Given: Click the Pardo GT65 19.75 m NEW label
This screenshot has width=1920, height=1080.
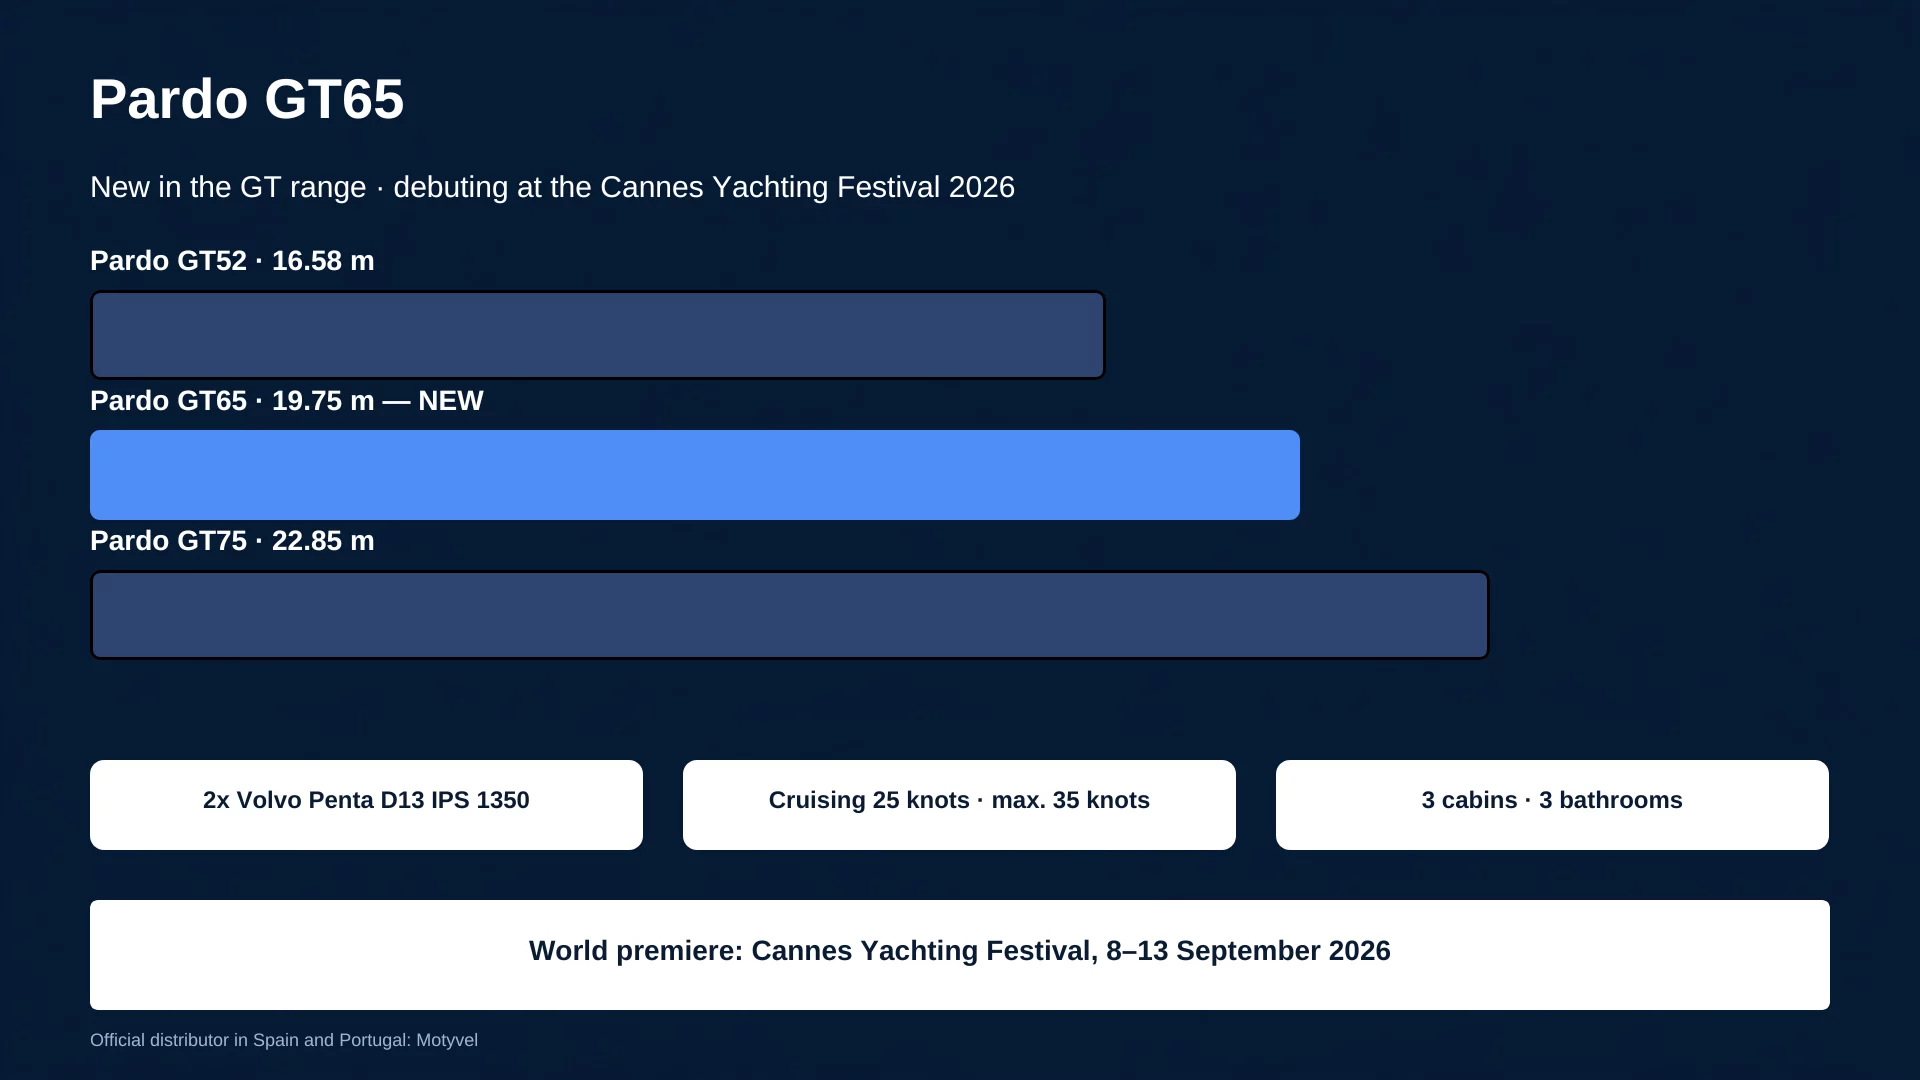Looking at the screenshot, I should [x=287, y=400].
